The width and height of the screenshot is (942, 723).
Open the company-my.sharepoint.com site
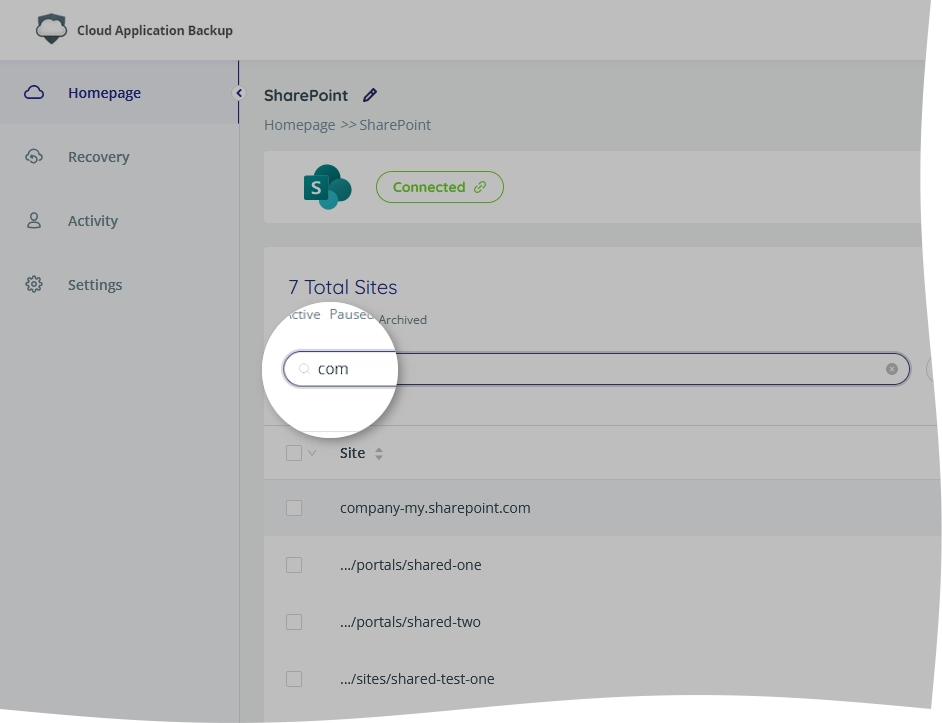(435, 508)
